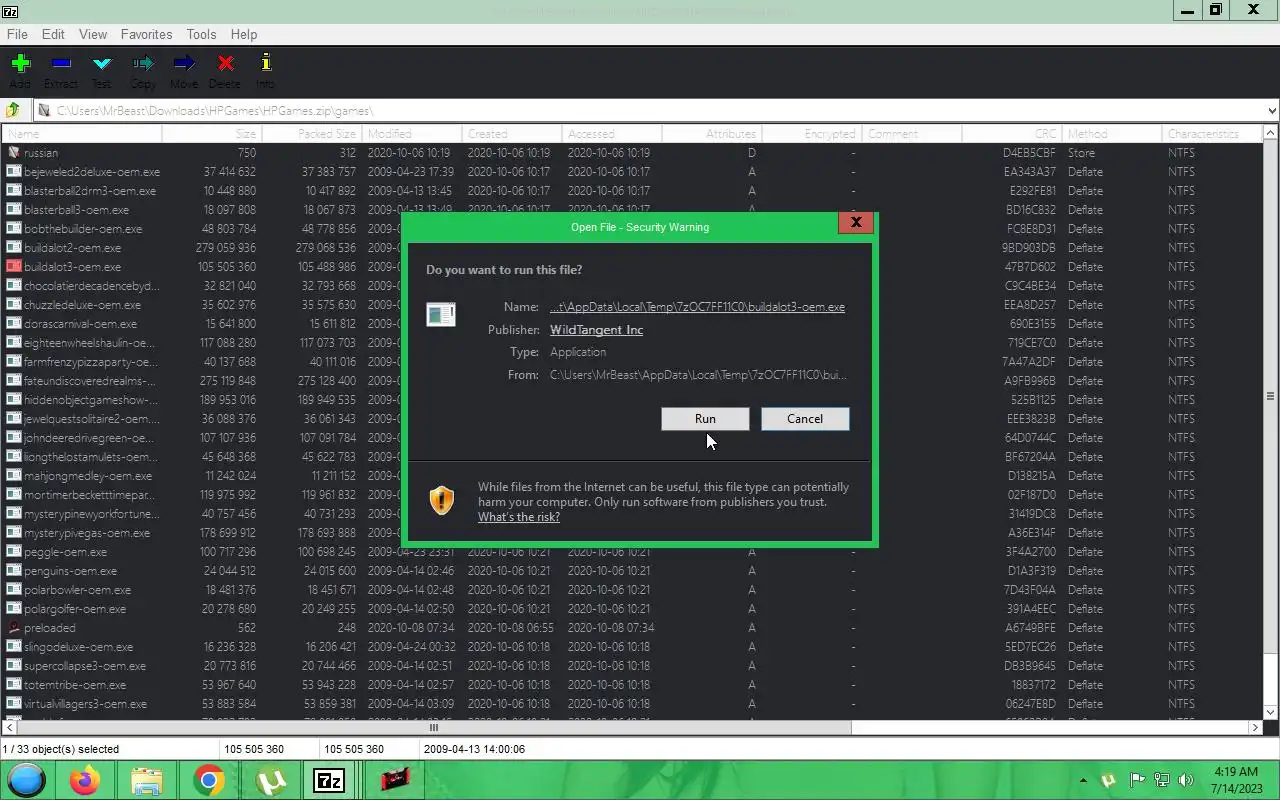Click the buildalot3-oem.exe file icon in list
This screenshot has width=1280, height=800.
click(x=14, y=267)
